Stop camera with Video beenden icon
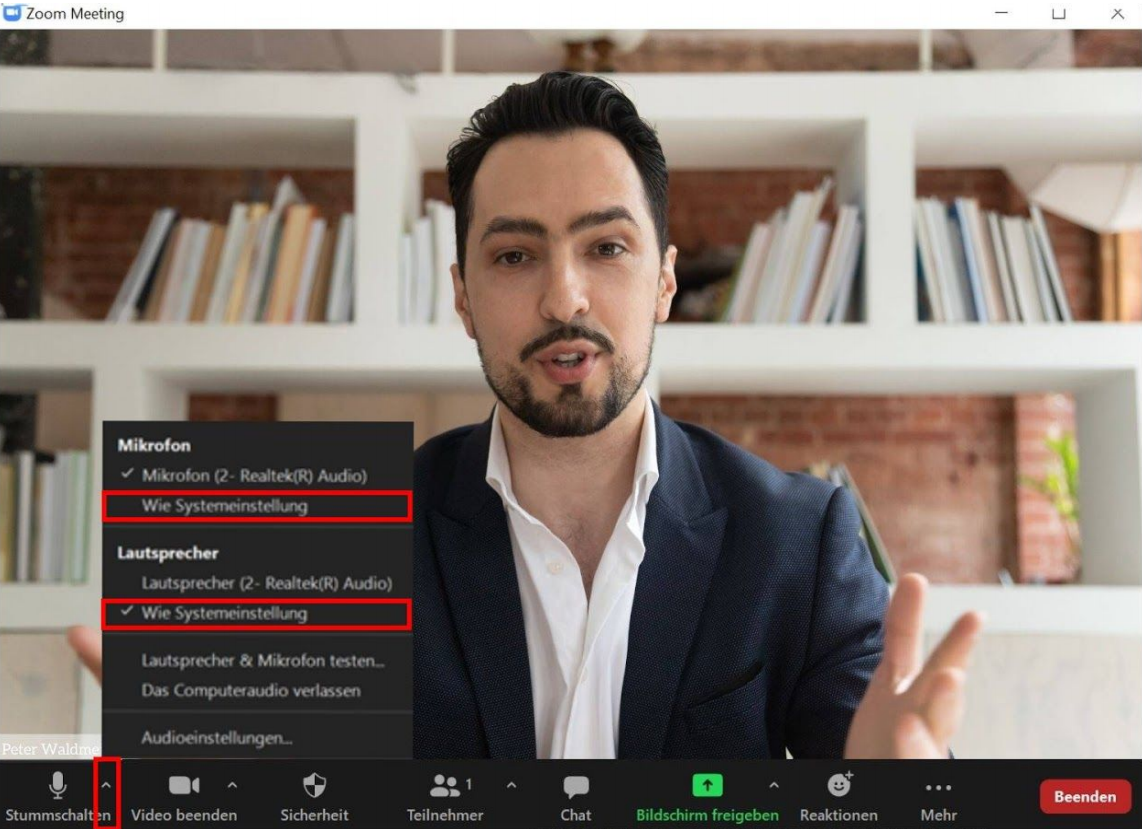Viewport: 1142px width, 829px height. tap(184, 786)
